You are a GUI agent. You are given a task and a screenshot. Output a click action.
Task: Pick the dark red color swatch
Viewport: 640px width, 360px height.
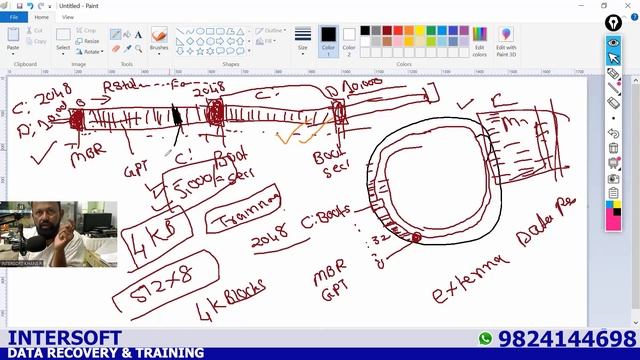point(387,31)
